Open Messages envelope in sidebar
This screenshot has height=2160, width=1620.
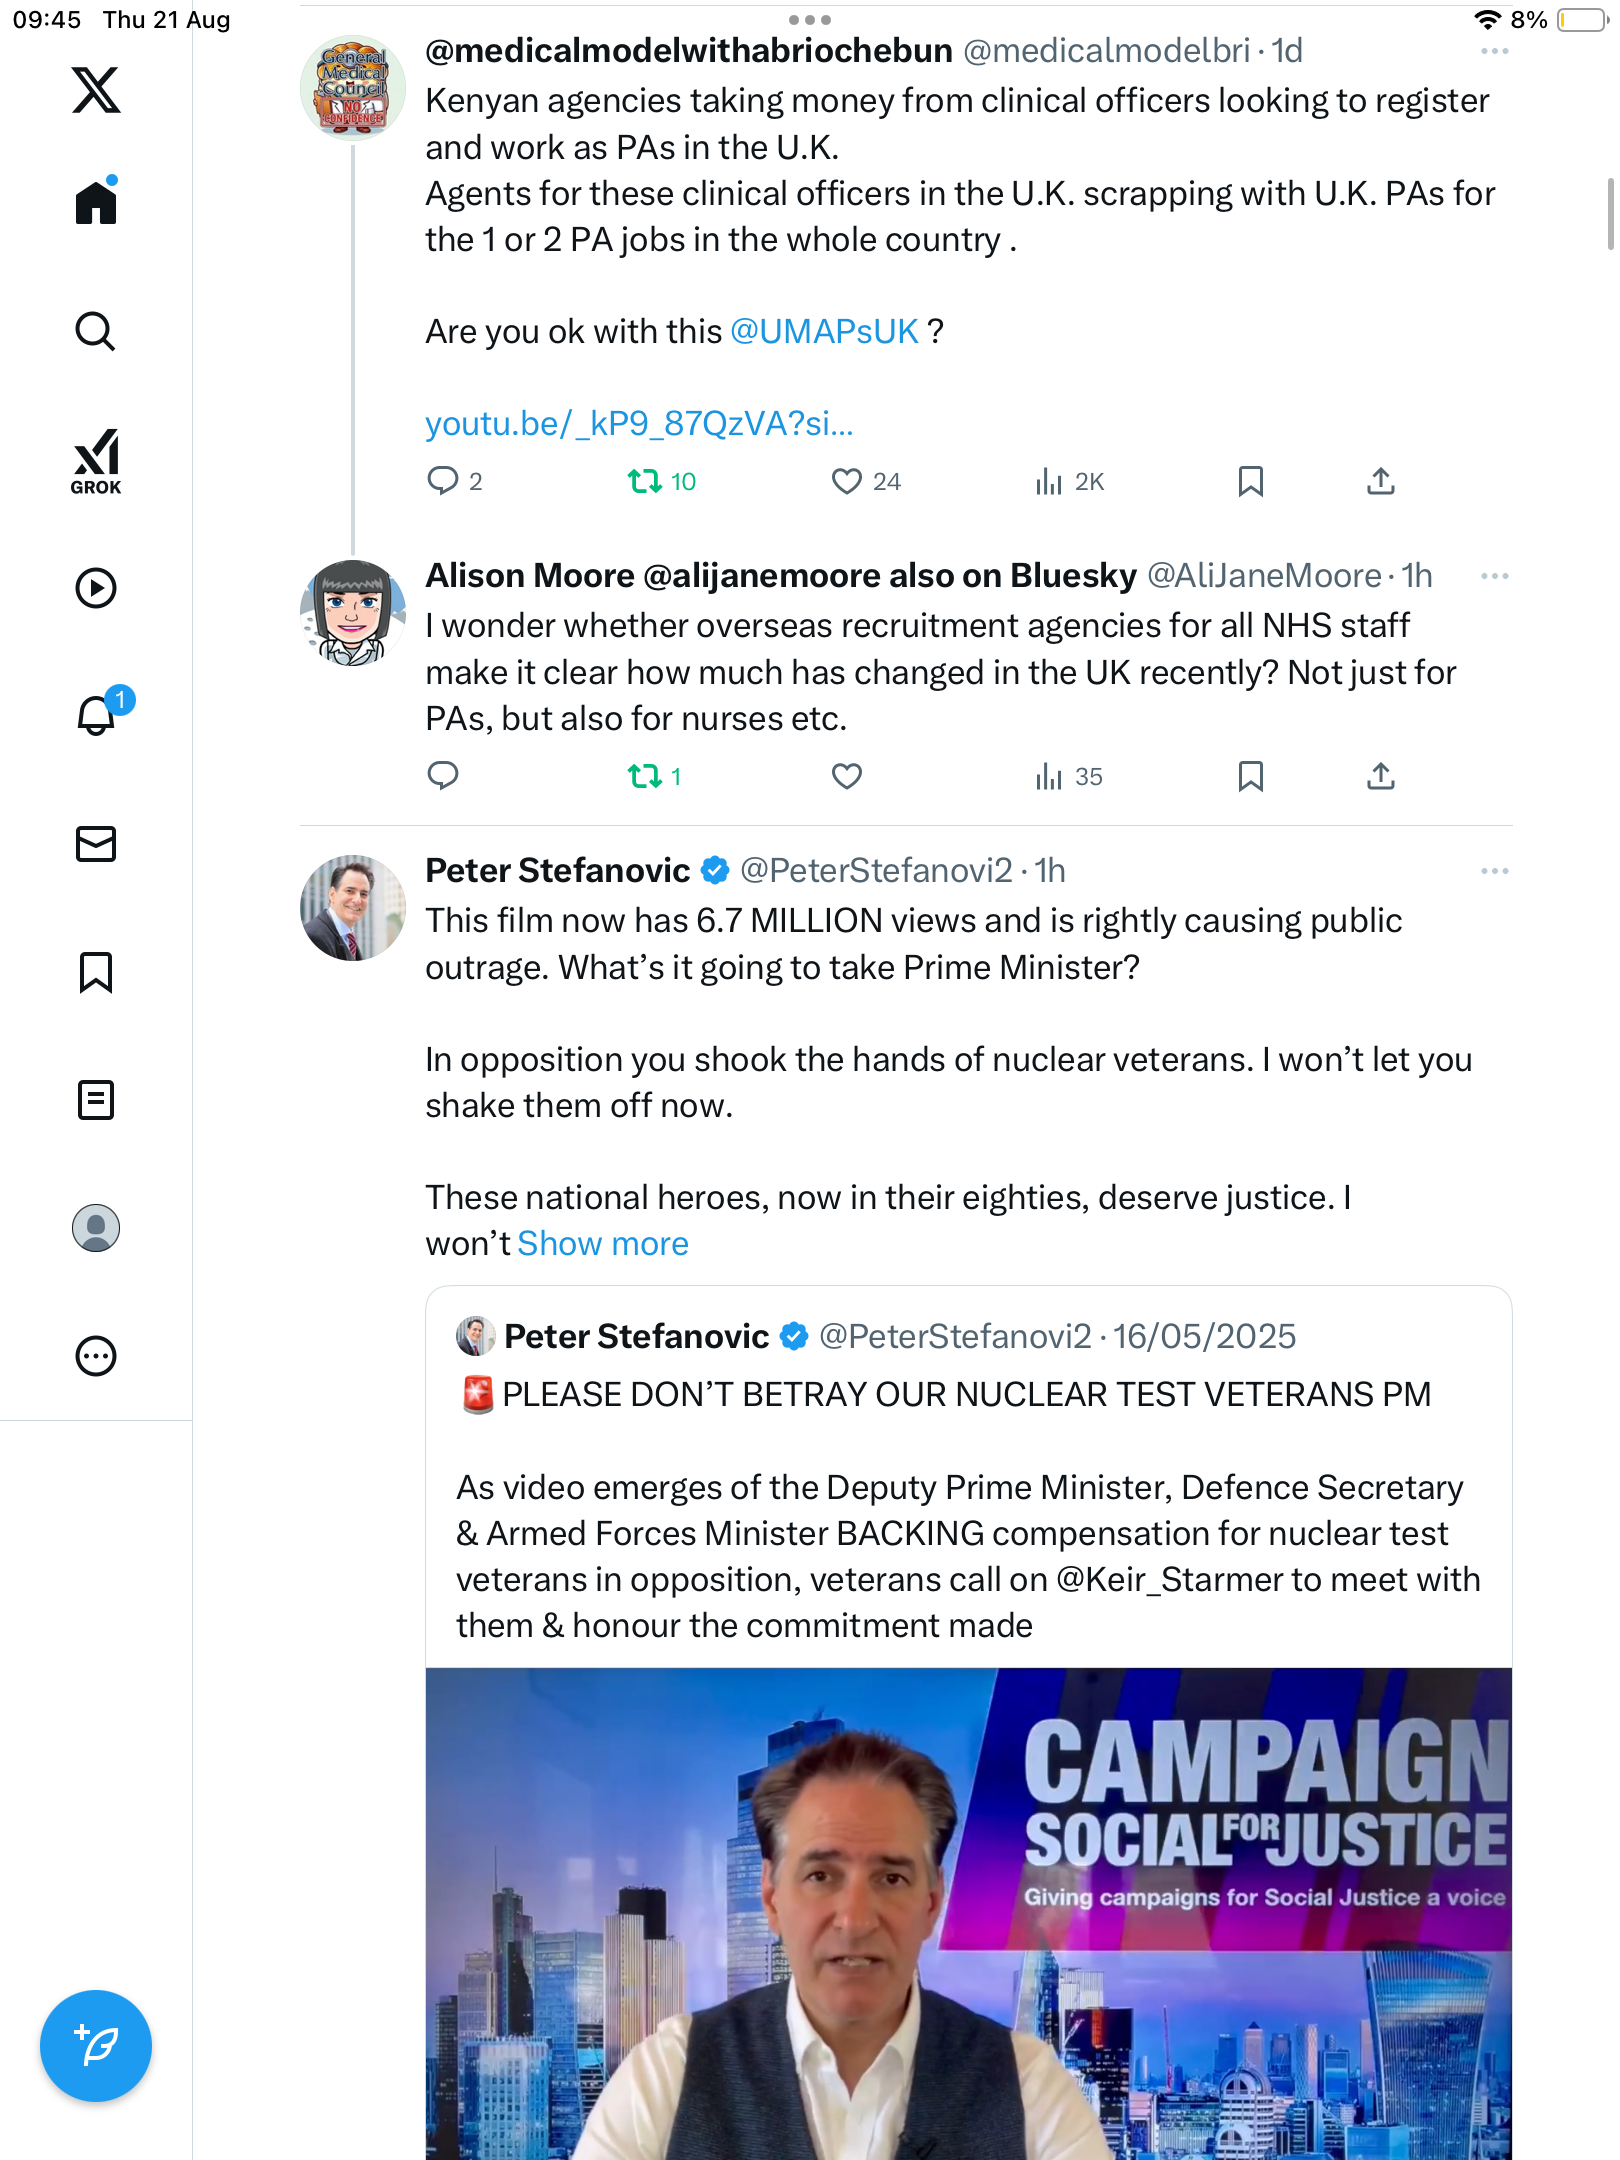tap(96, 844)
